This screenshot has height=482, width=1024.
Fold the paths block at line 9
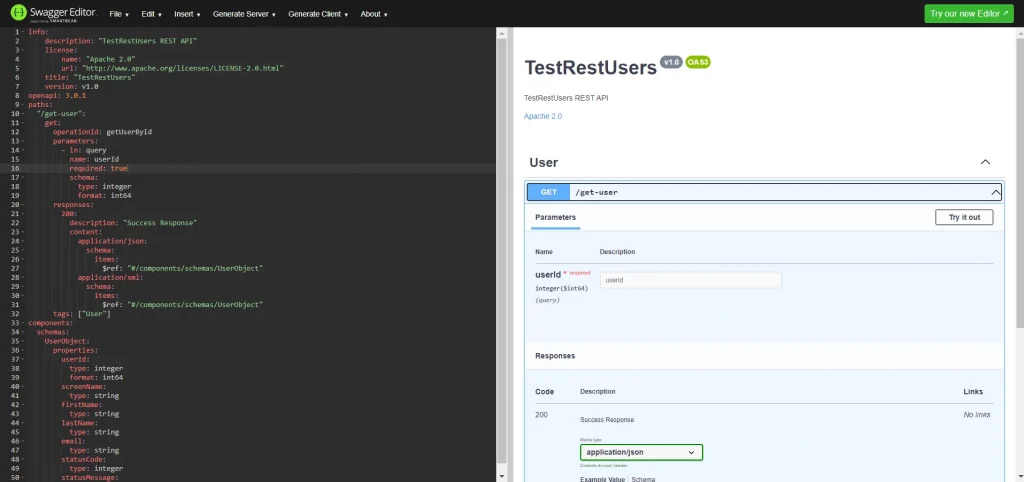click(24, 104)
